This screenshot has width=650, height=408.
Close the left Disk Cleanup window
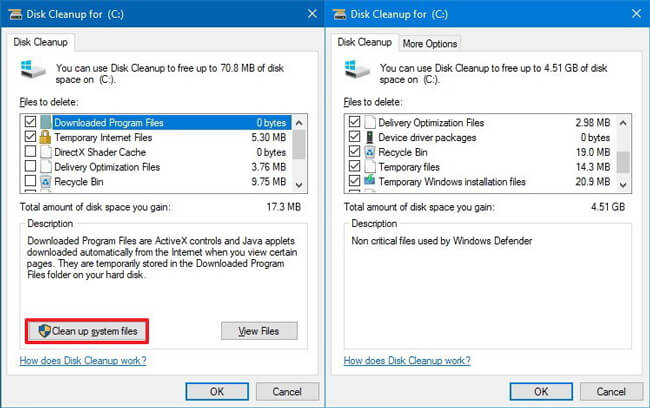tap(312, 14)
